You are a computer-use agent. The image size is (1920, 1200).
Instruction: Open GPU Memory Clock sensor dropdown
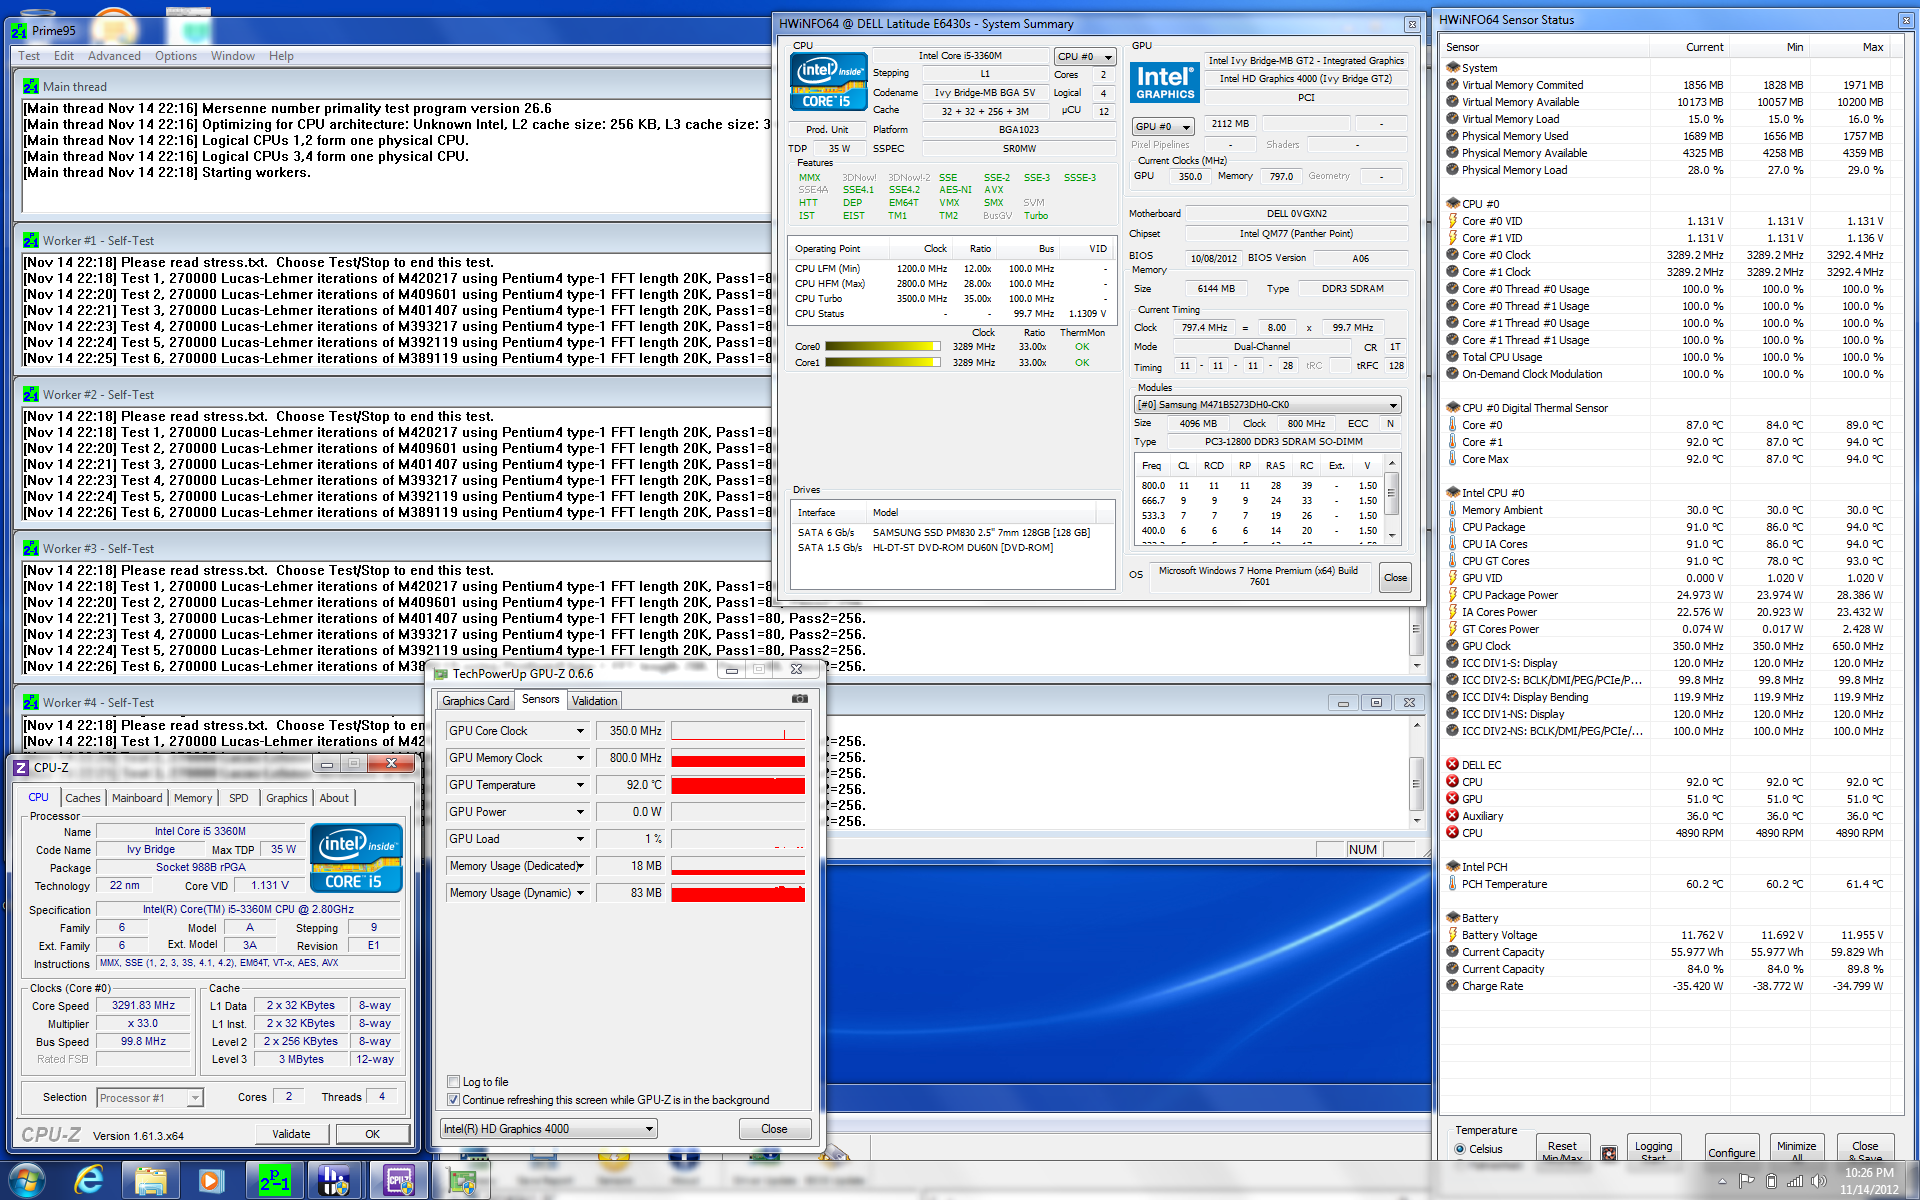[x=580, y=758]
